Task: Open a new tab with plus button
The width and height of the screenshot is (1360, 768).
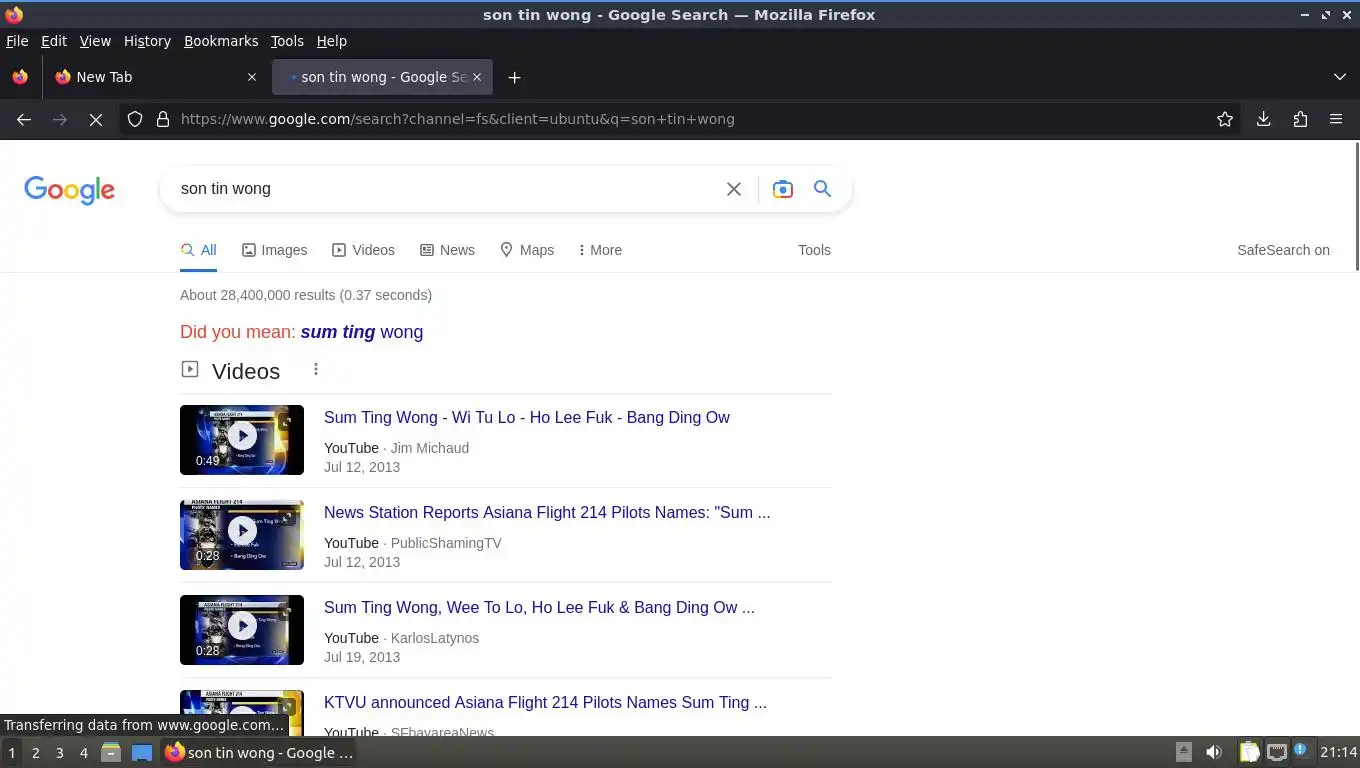Action: 514,77
